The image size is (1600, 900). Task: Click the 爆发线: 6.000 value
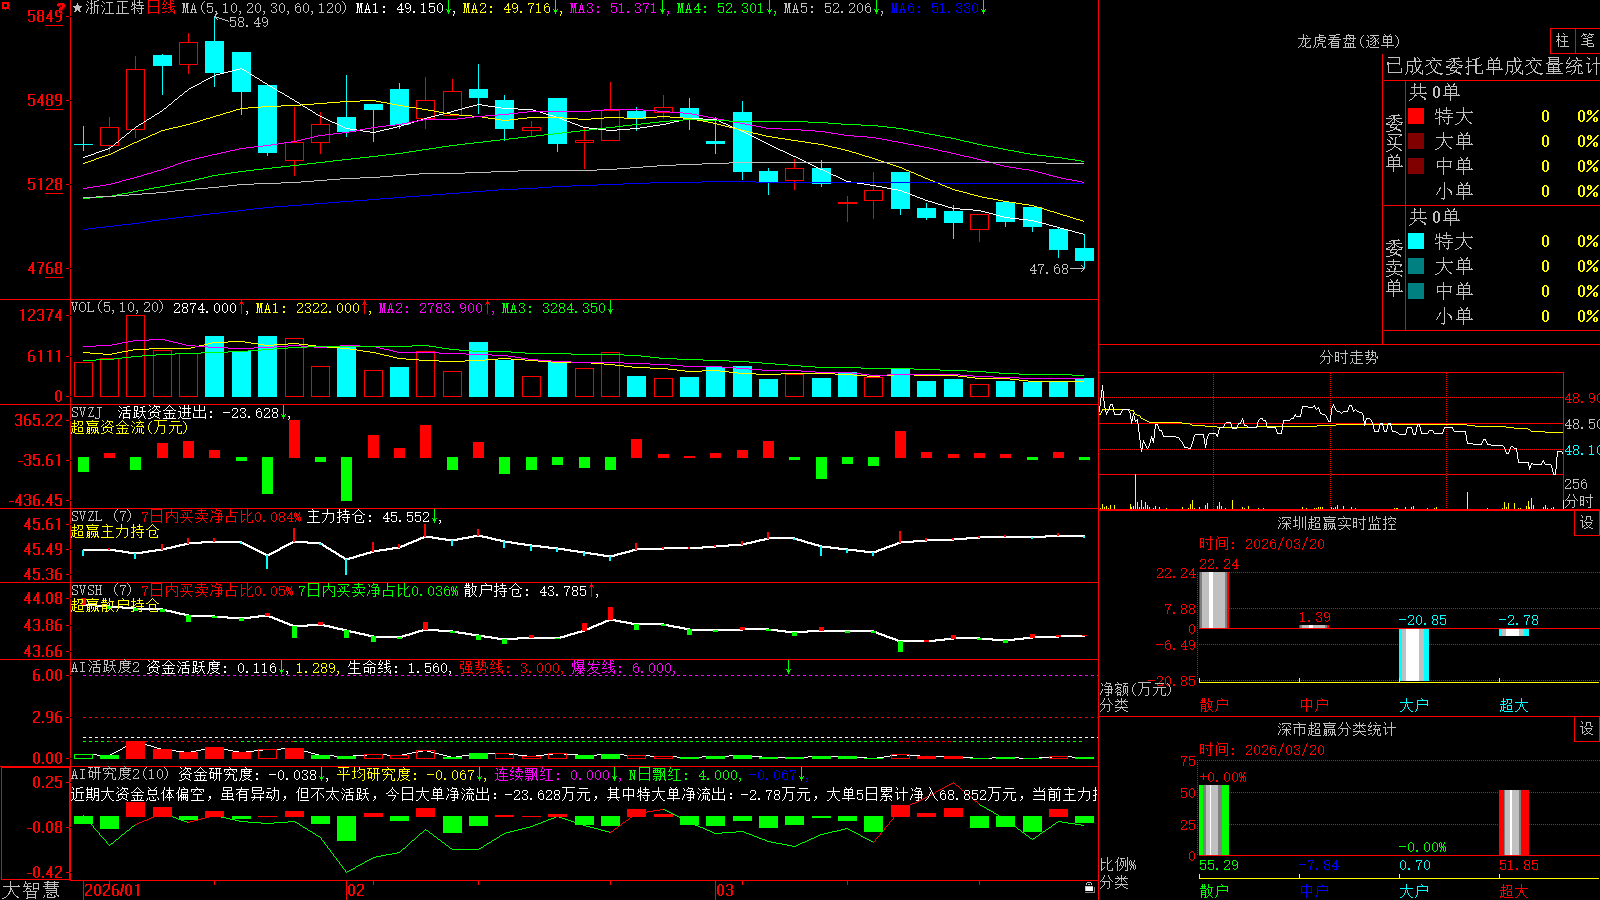coord(623,667)
